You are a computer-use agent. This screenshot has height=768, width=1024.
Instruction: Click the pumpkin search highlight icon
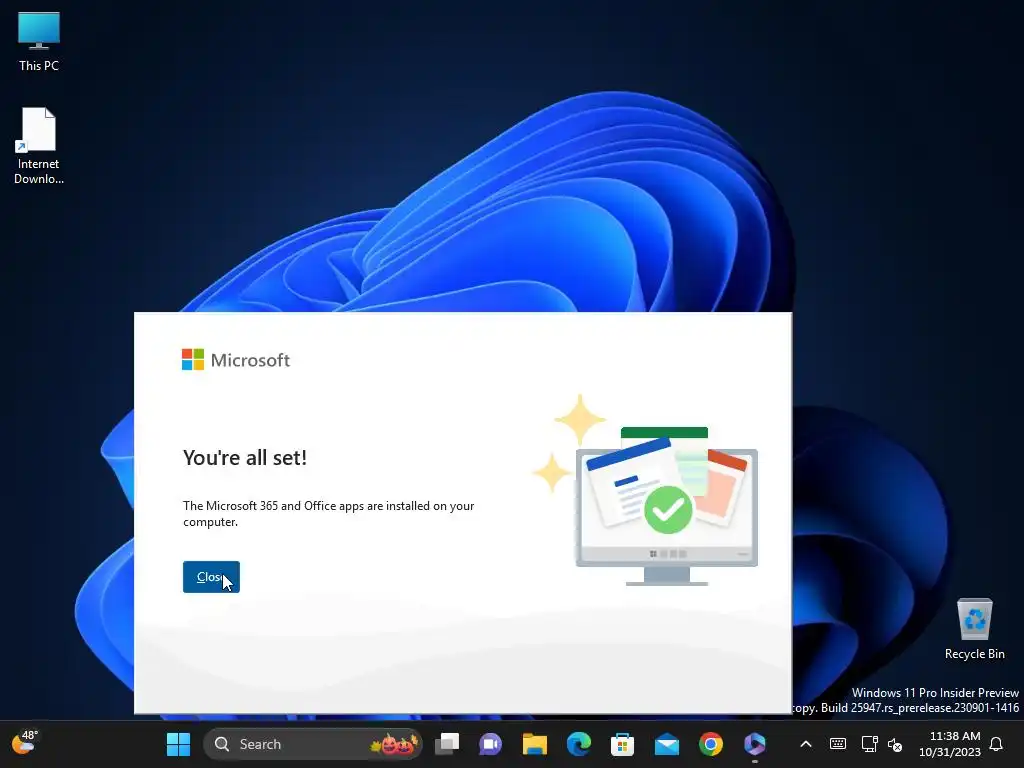[394, 744]
